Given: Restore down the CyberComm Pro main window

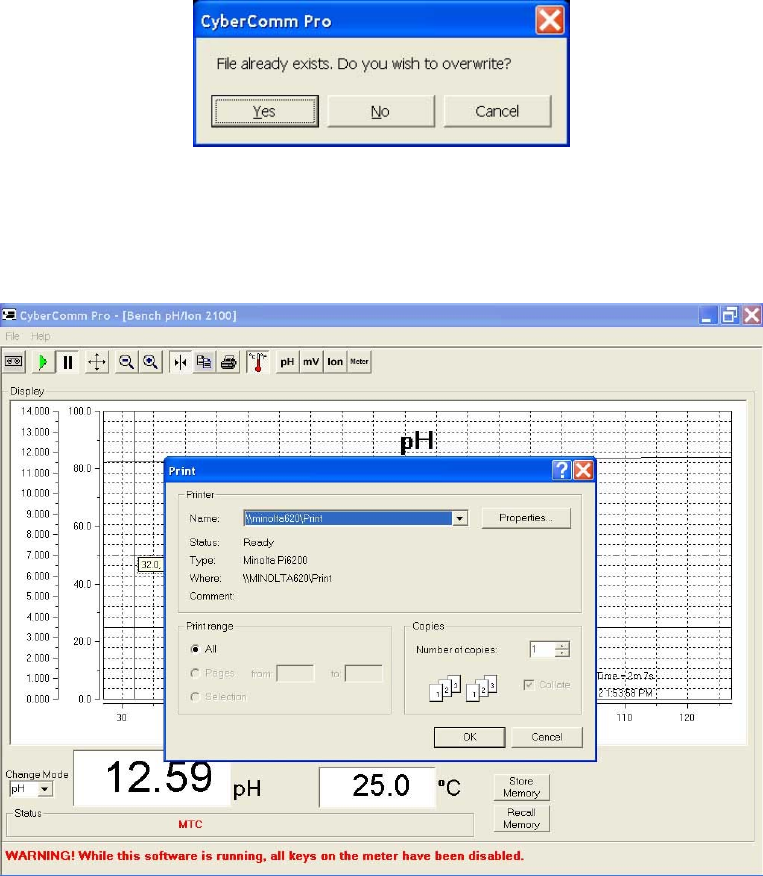Looking at the screenshot, I should [729, 315].
